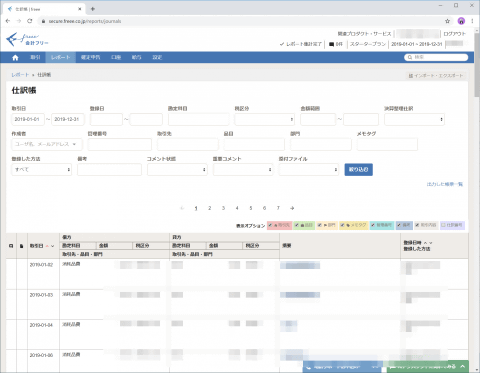The image size is (480, 373).
Task: Toggle the 取引内容 display option checkbox
Action: pyautogui.click(x=417, y=225)
